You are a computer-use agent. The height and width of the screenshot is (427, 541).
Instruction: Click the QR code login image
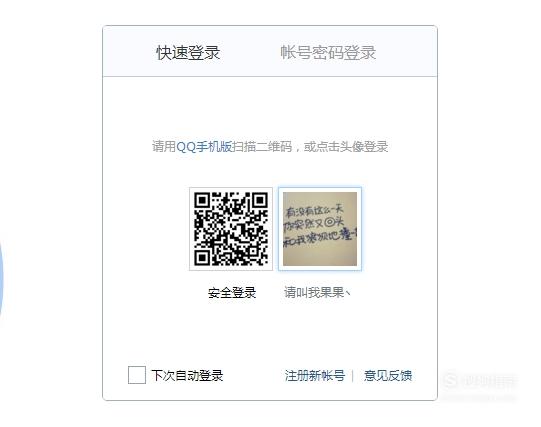[x=231, y=229]
